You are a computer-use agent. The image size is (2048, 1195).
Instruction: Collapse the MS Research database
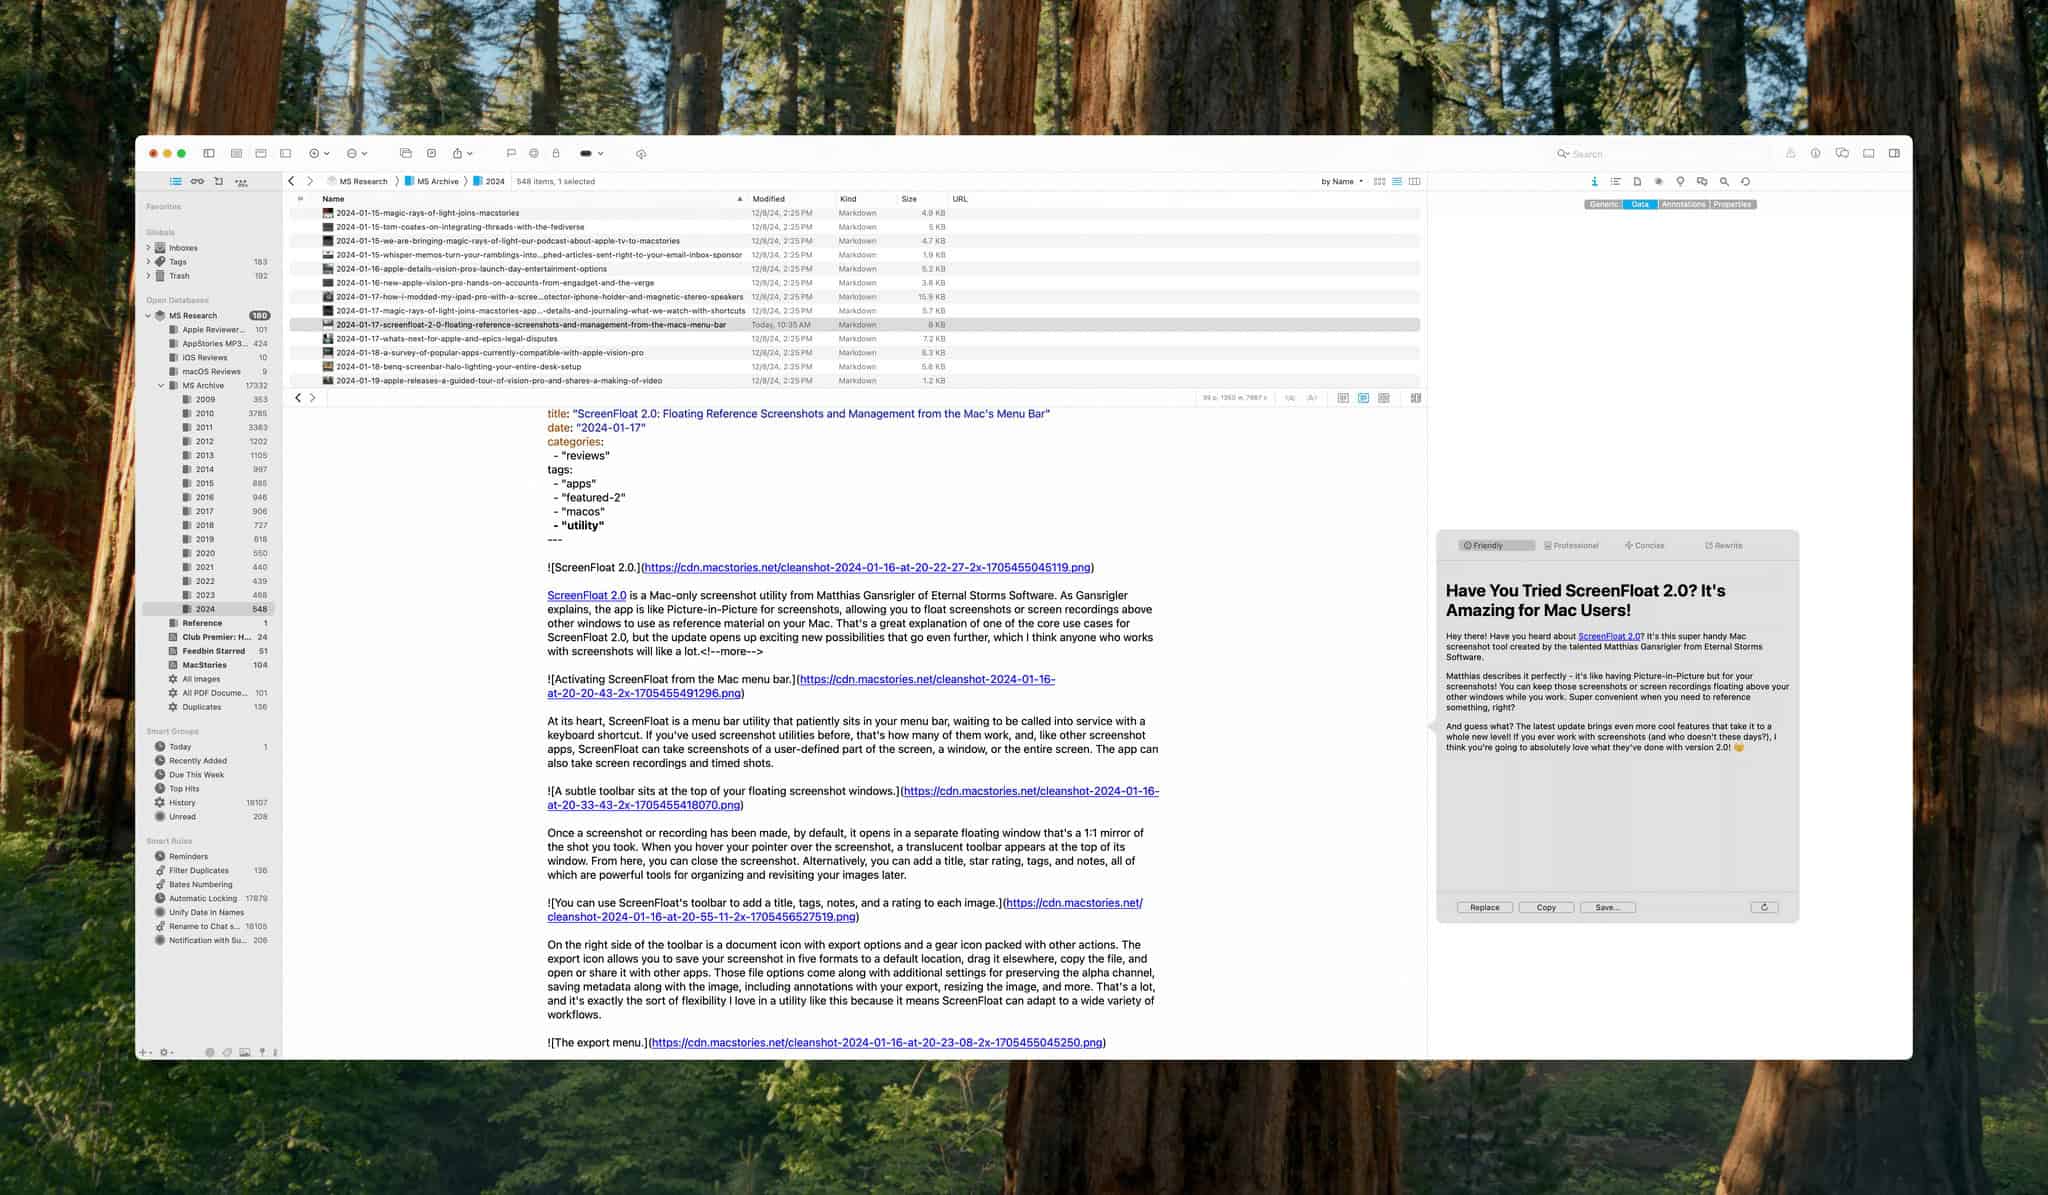pyautogui.click(x=148, y=316)
